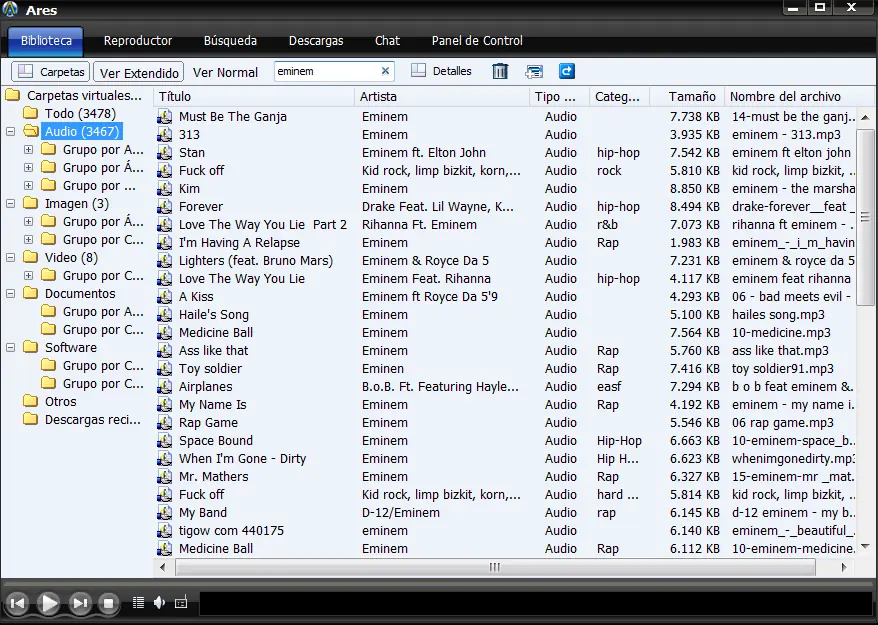Screen dimensions: 878x625
Task: Click the trash can delete icon
Action: [501, 71]
